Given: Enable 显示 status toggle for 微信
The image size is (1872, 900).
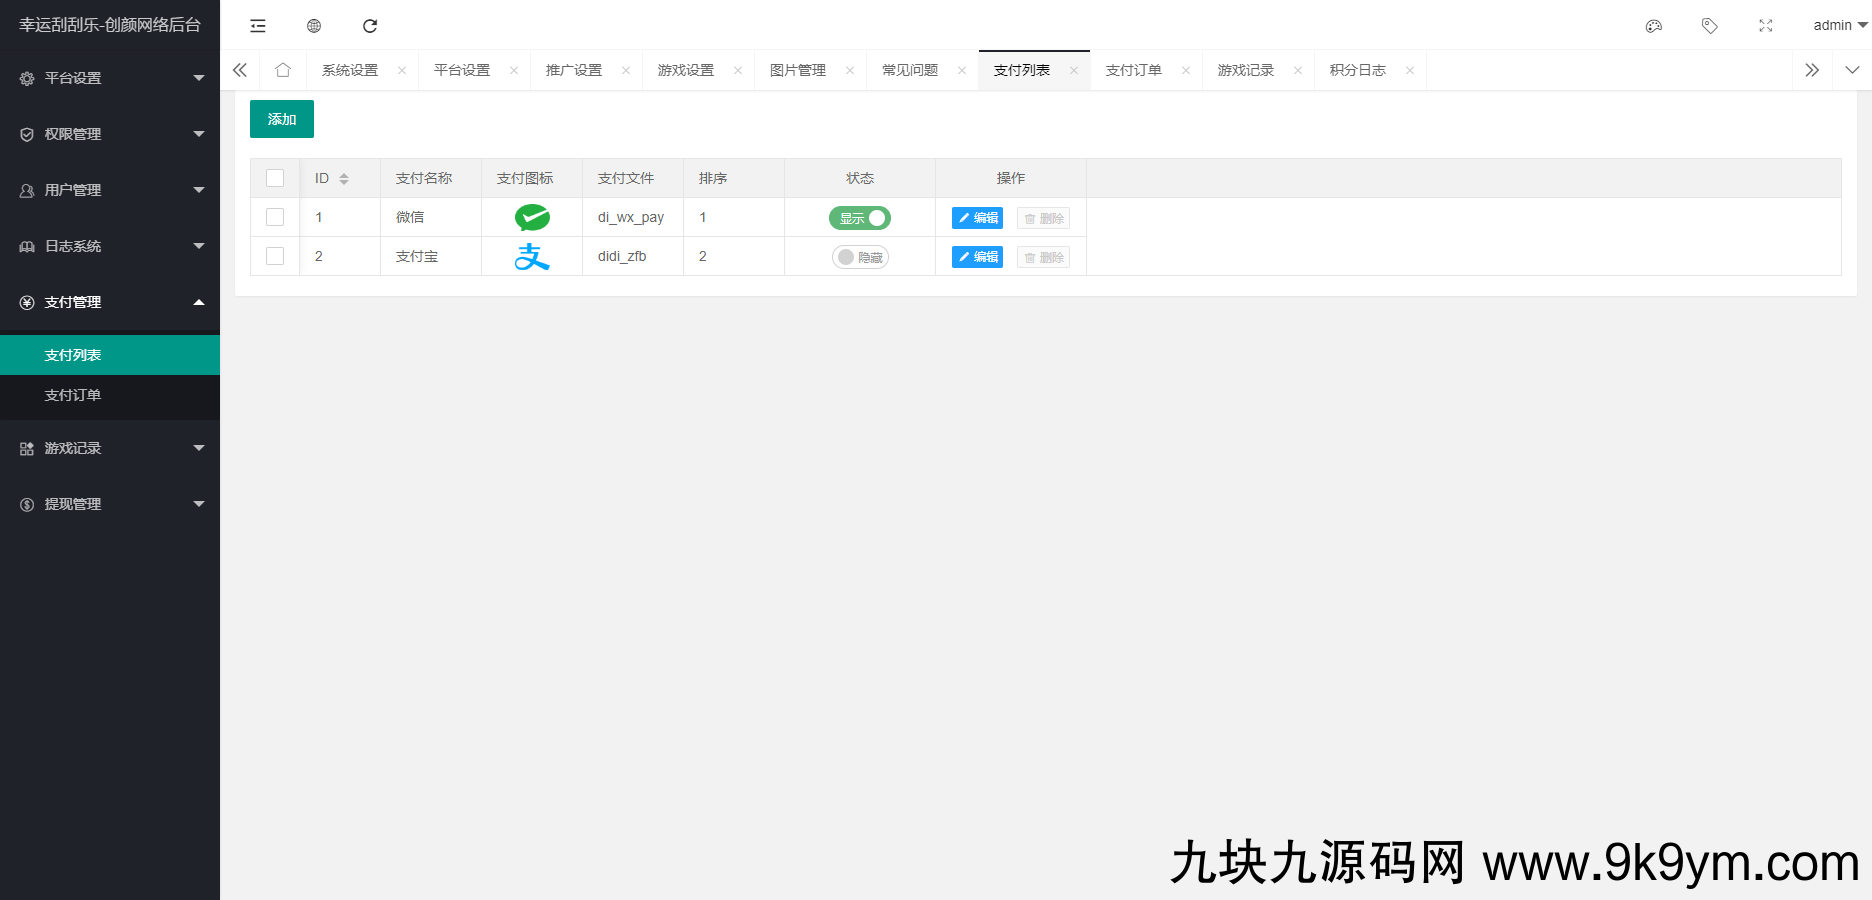Looking at the screenshot, I should click(x=860, y=217).
